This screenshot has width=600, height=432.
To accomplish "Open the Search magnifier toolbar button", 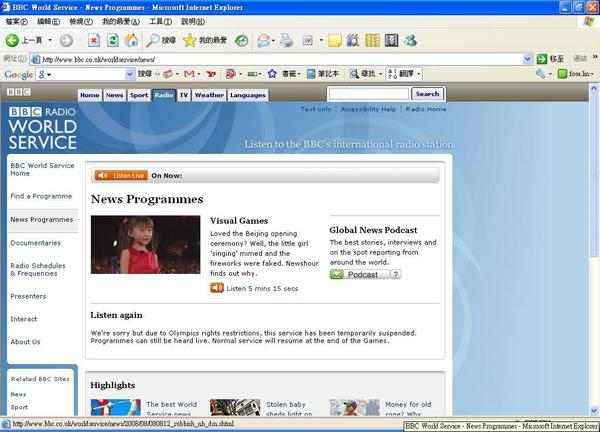I will [161, 40].
